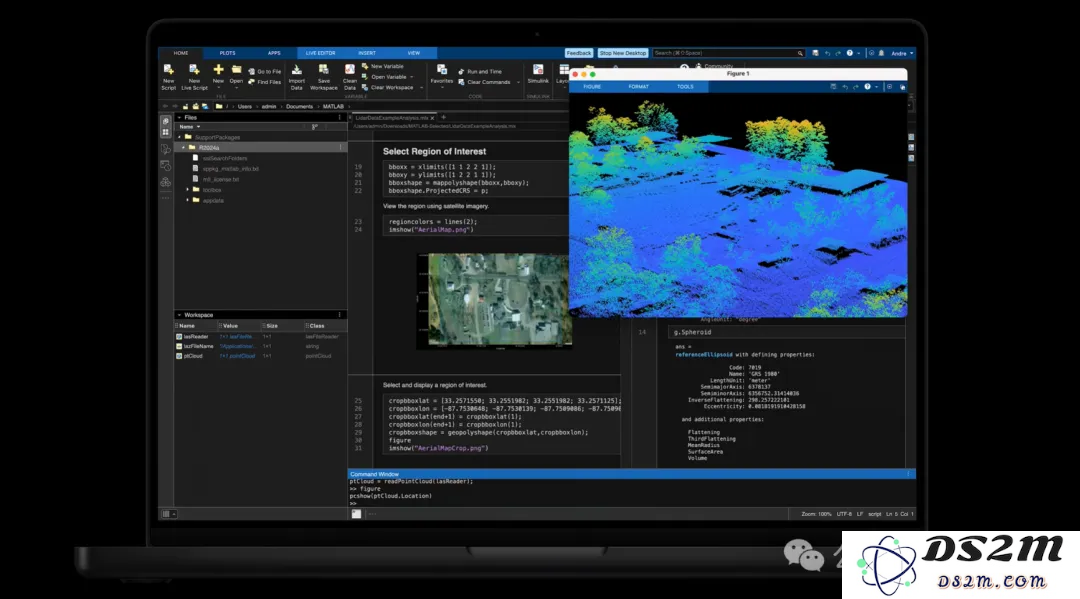Switch to the APPS tab

274,53
